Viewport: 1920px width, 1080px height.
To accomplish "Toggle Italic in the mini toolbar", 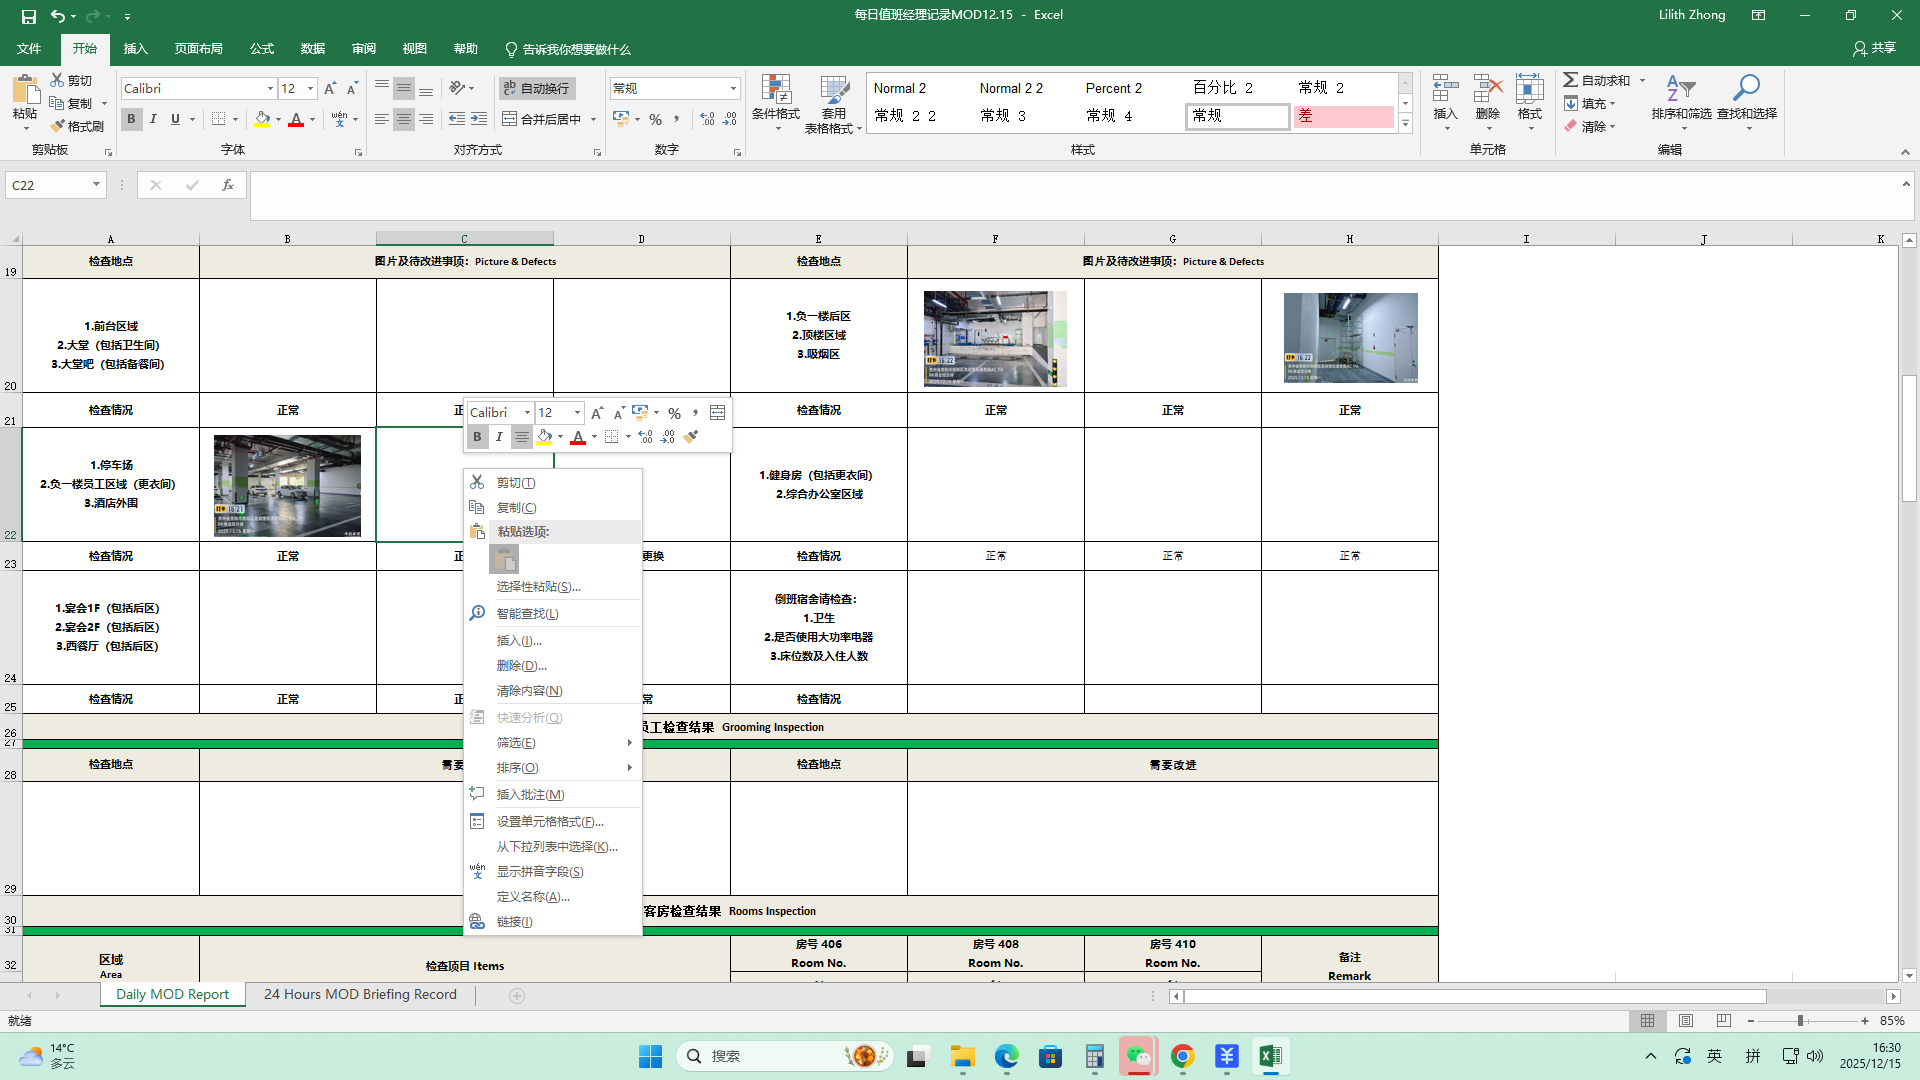I will tap(499, 437).
